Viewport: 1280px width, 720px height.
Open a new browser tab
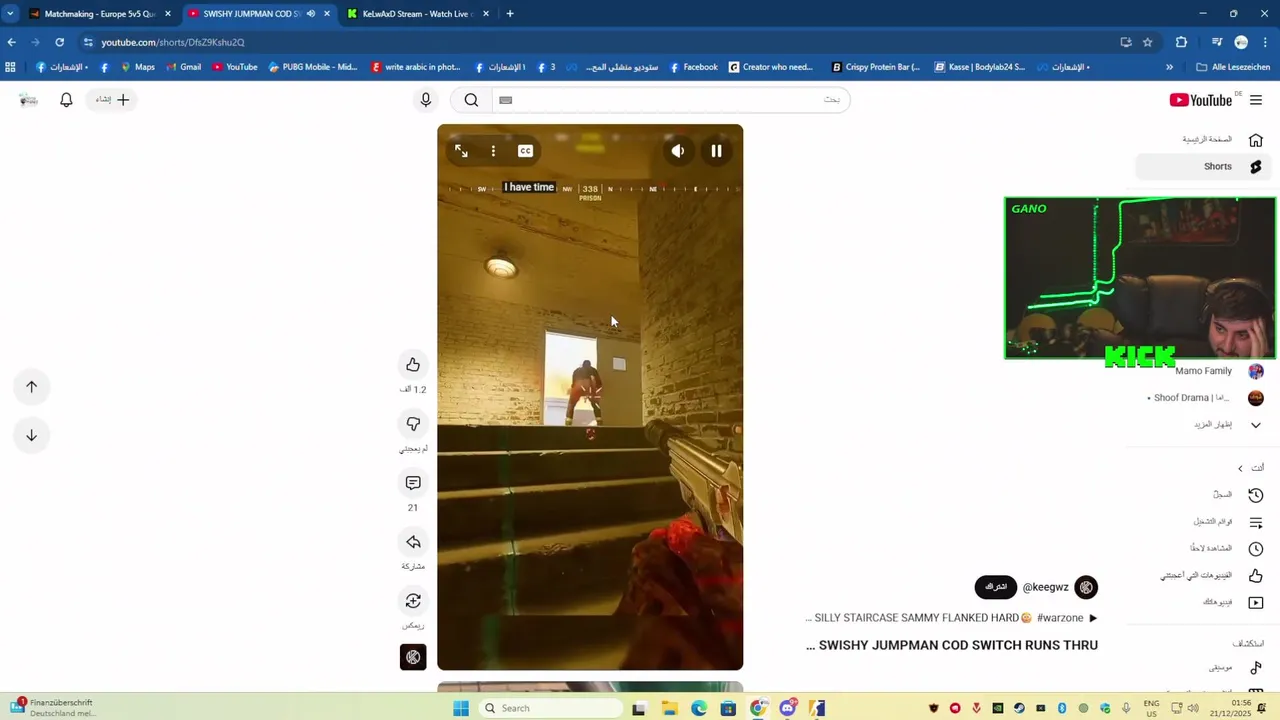pos(510,14)
